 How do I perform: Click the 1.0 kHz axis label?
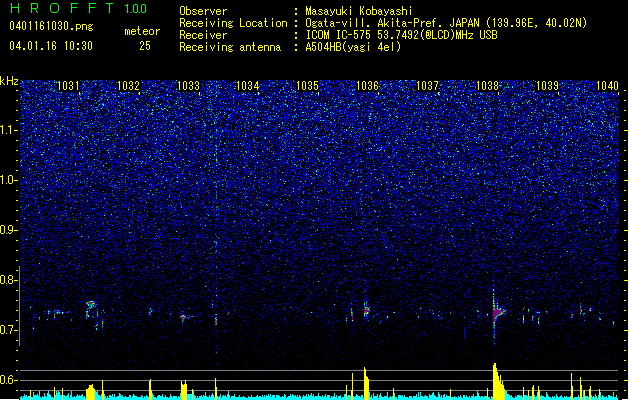(9, 180)
